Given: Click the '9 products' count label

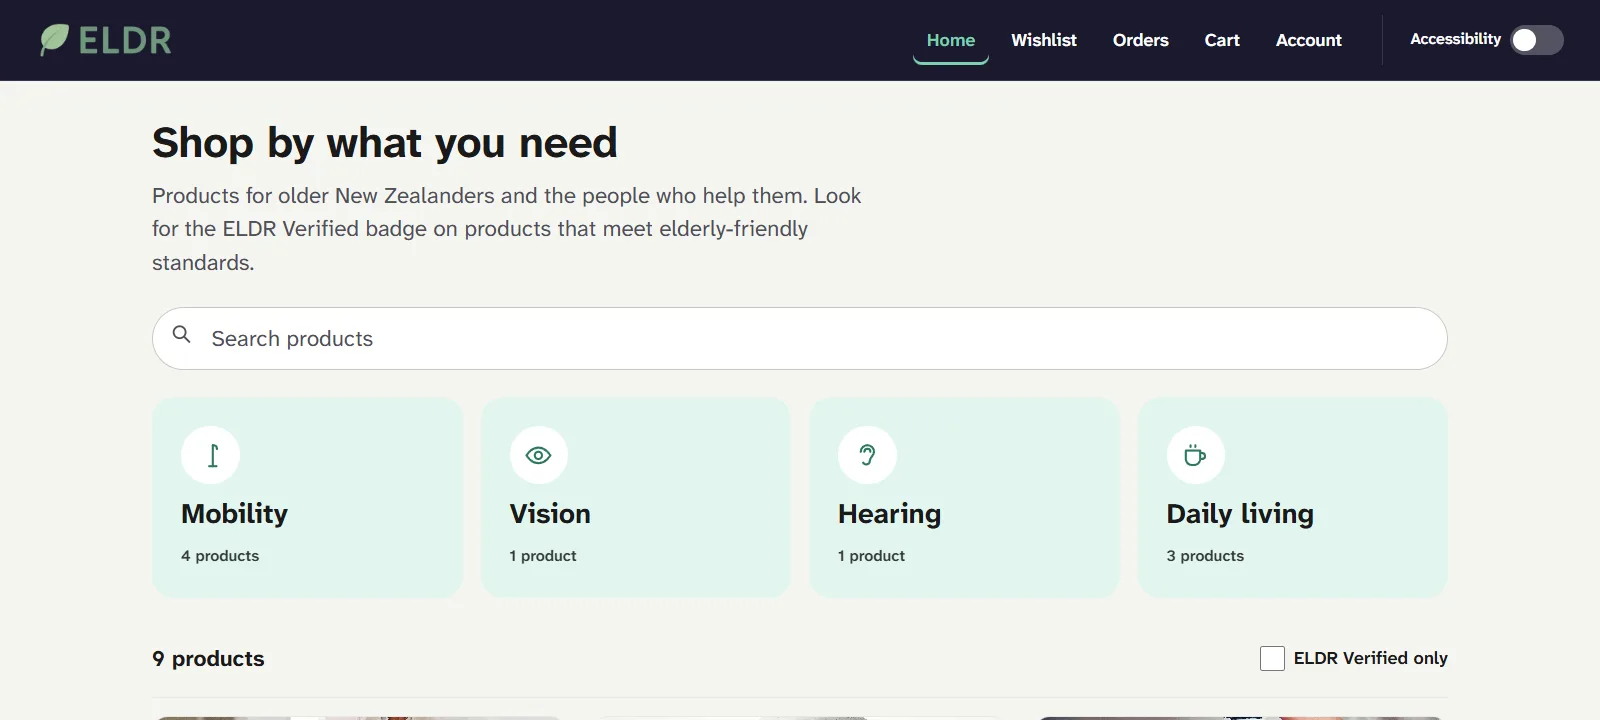Looking at the screenshot, I should [208, 659].
